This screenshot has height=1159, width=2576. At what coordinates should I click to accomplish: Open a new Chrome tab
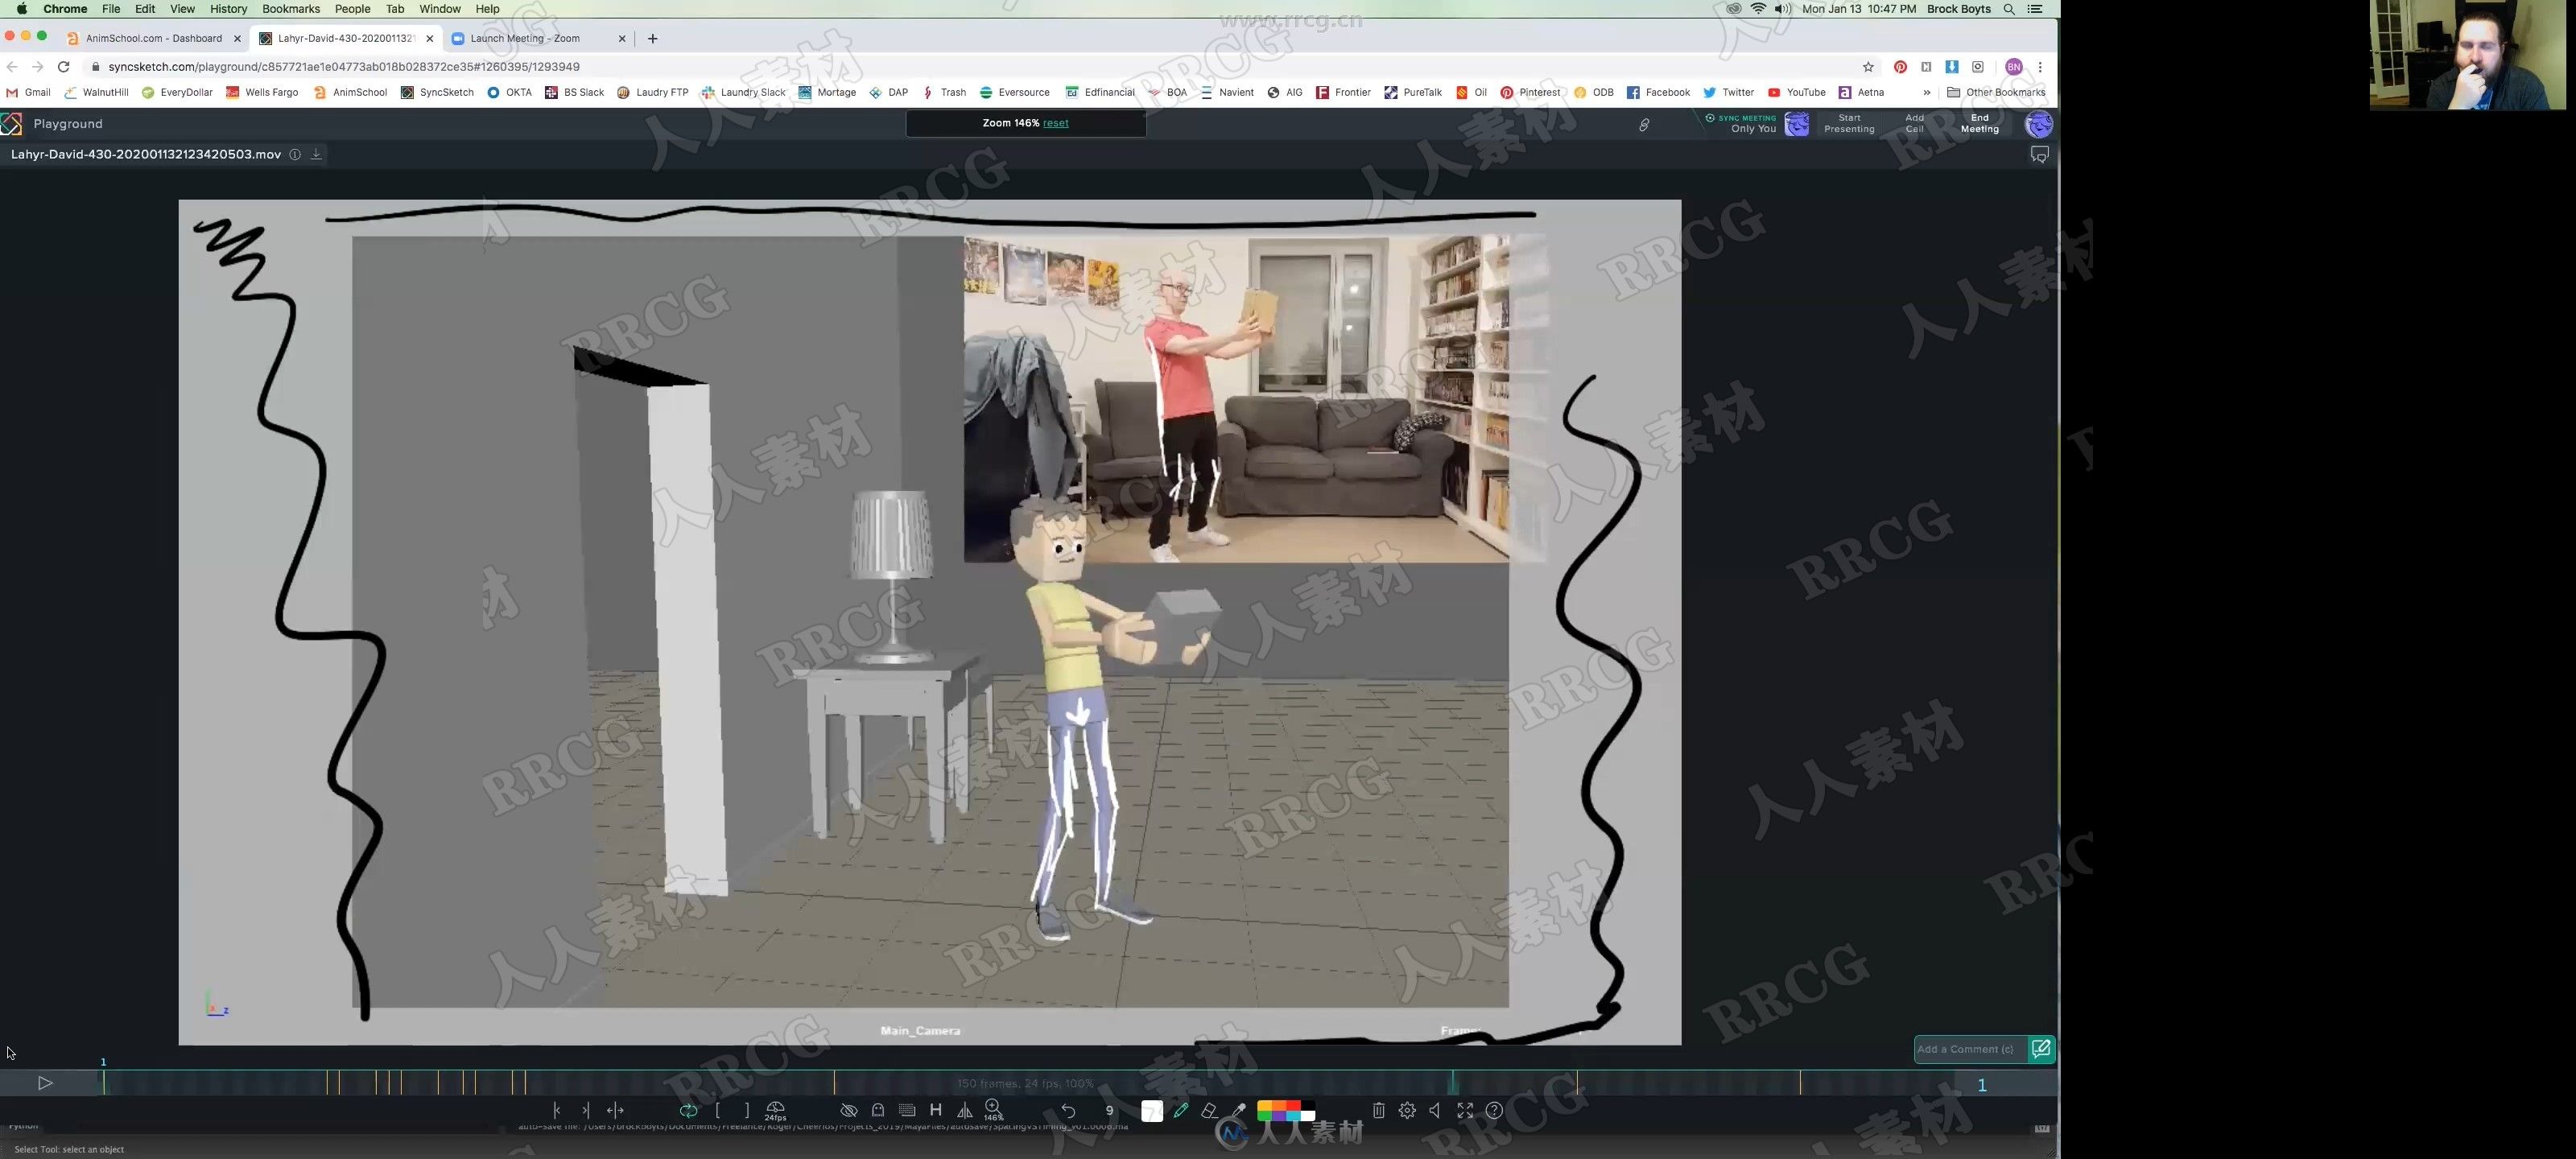[653, 38]
